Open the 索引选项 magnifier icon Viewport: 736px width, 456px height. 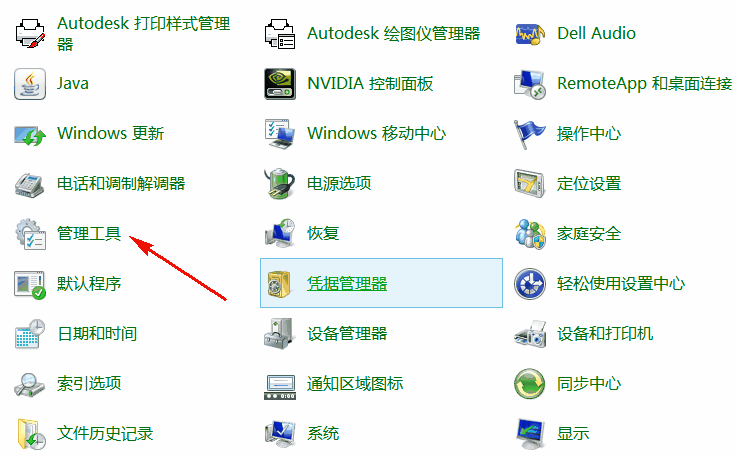pyautogui.click(x=30, y=384)
